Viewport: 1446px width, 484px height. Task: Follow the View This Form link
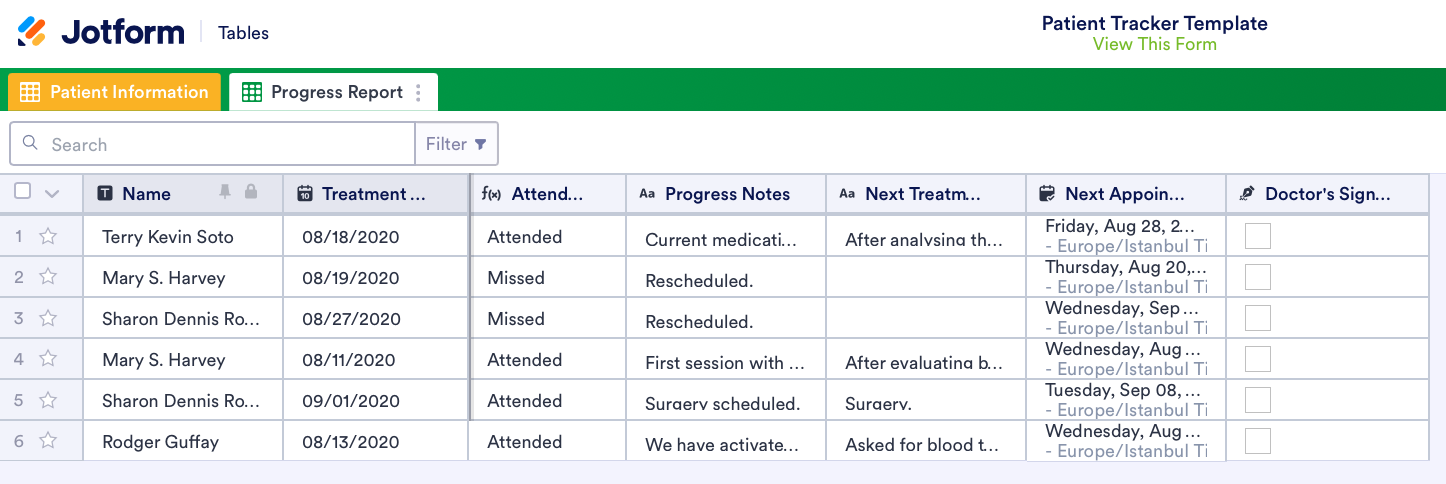click(1154, 44)
